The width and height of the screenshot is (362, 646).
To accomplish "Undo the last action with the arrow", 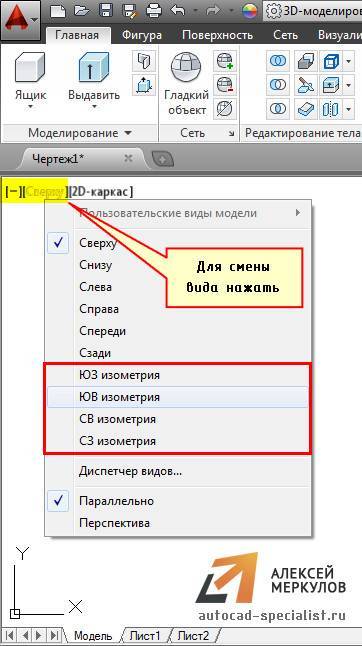I will coord(178,11).
